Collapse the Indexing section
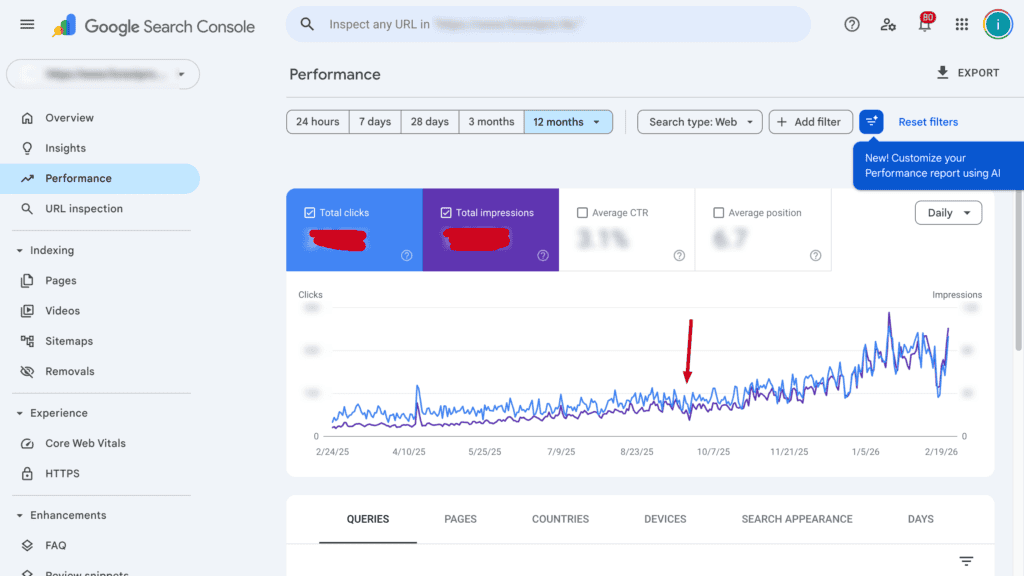 click(x=19, y=250)
